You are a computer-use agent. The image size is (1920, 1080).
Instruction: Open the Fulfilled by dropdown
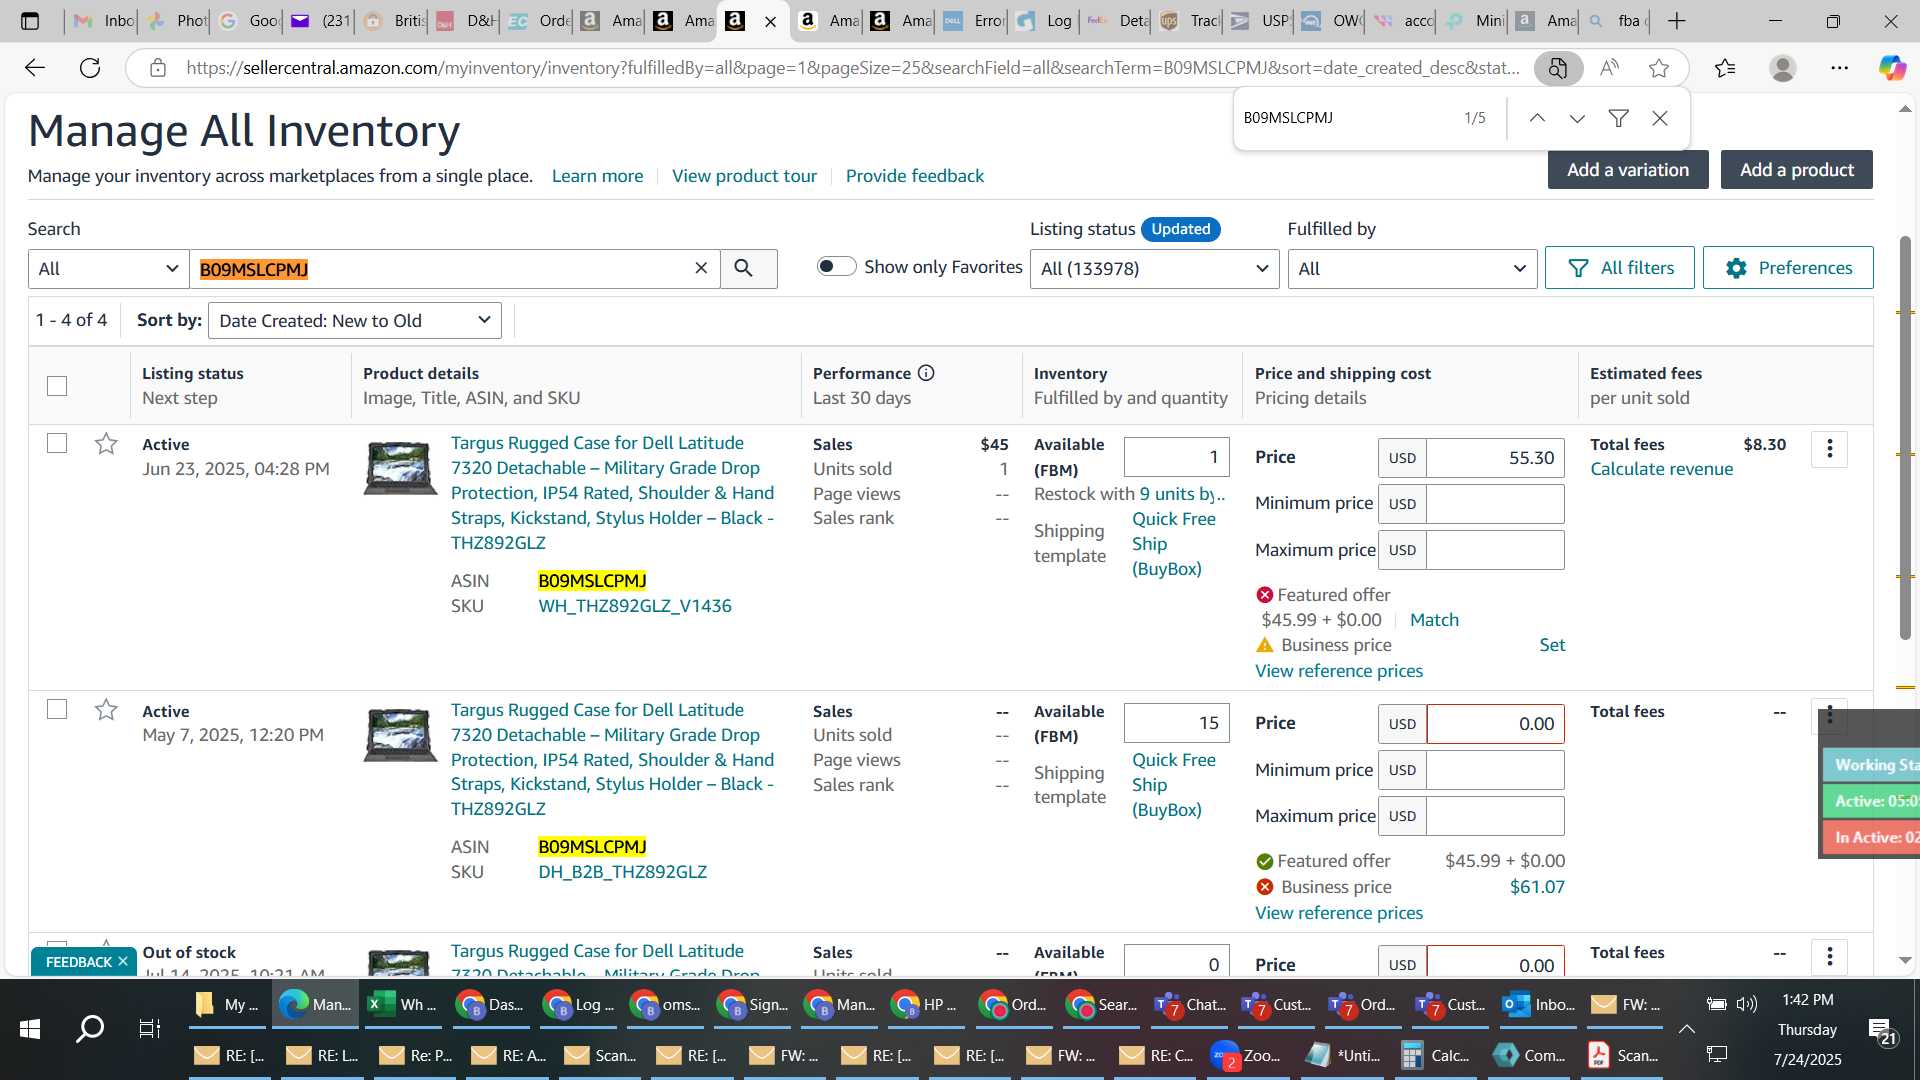(1412, 269)
